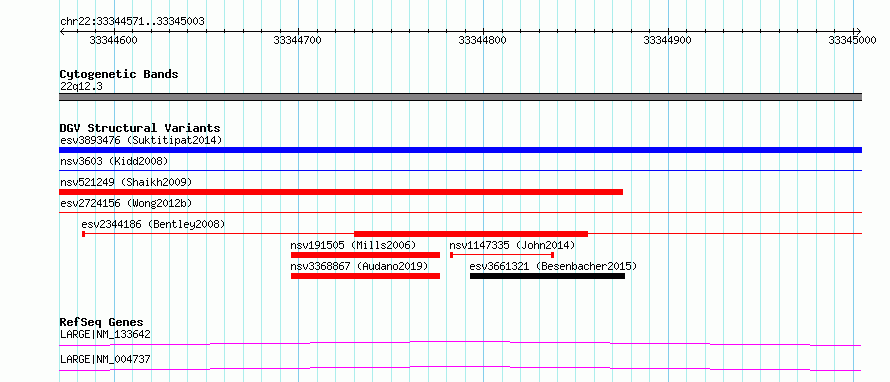Screen dimensions: 890x382
Task: Click ruler position 33345000
Action: point(852,40)
